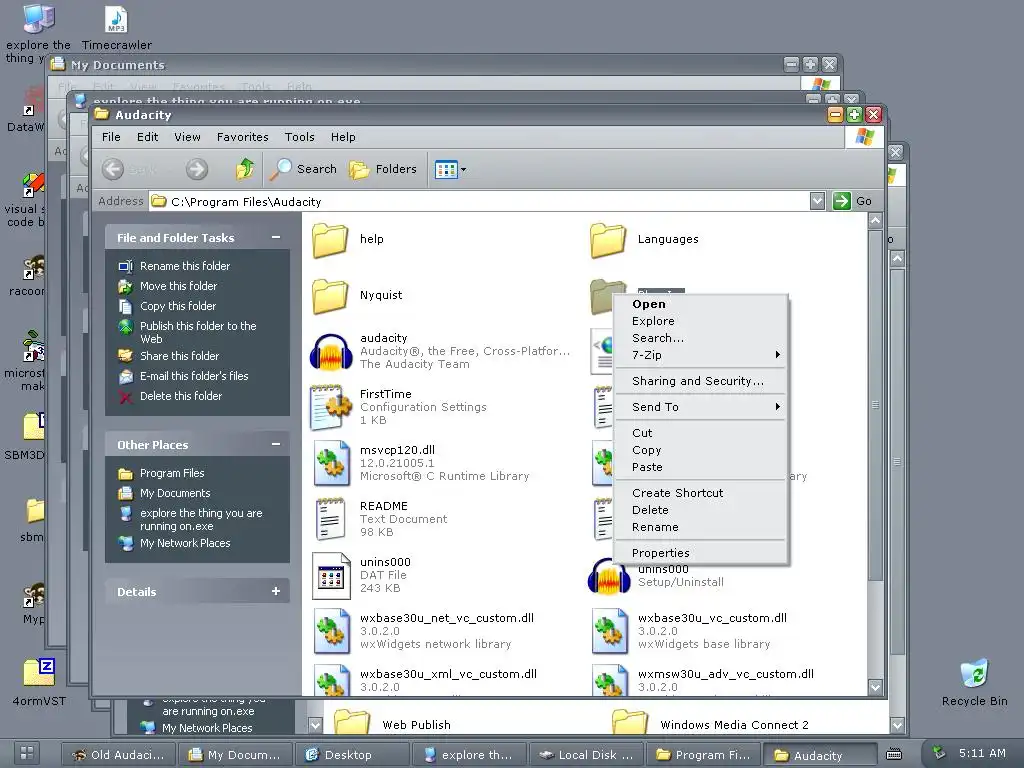Viewport: 1024px width, 768px height.
Task: Click Publish this folder to the Web
Action: tap(198, 332)
